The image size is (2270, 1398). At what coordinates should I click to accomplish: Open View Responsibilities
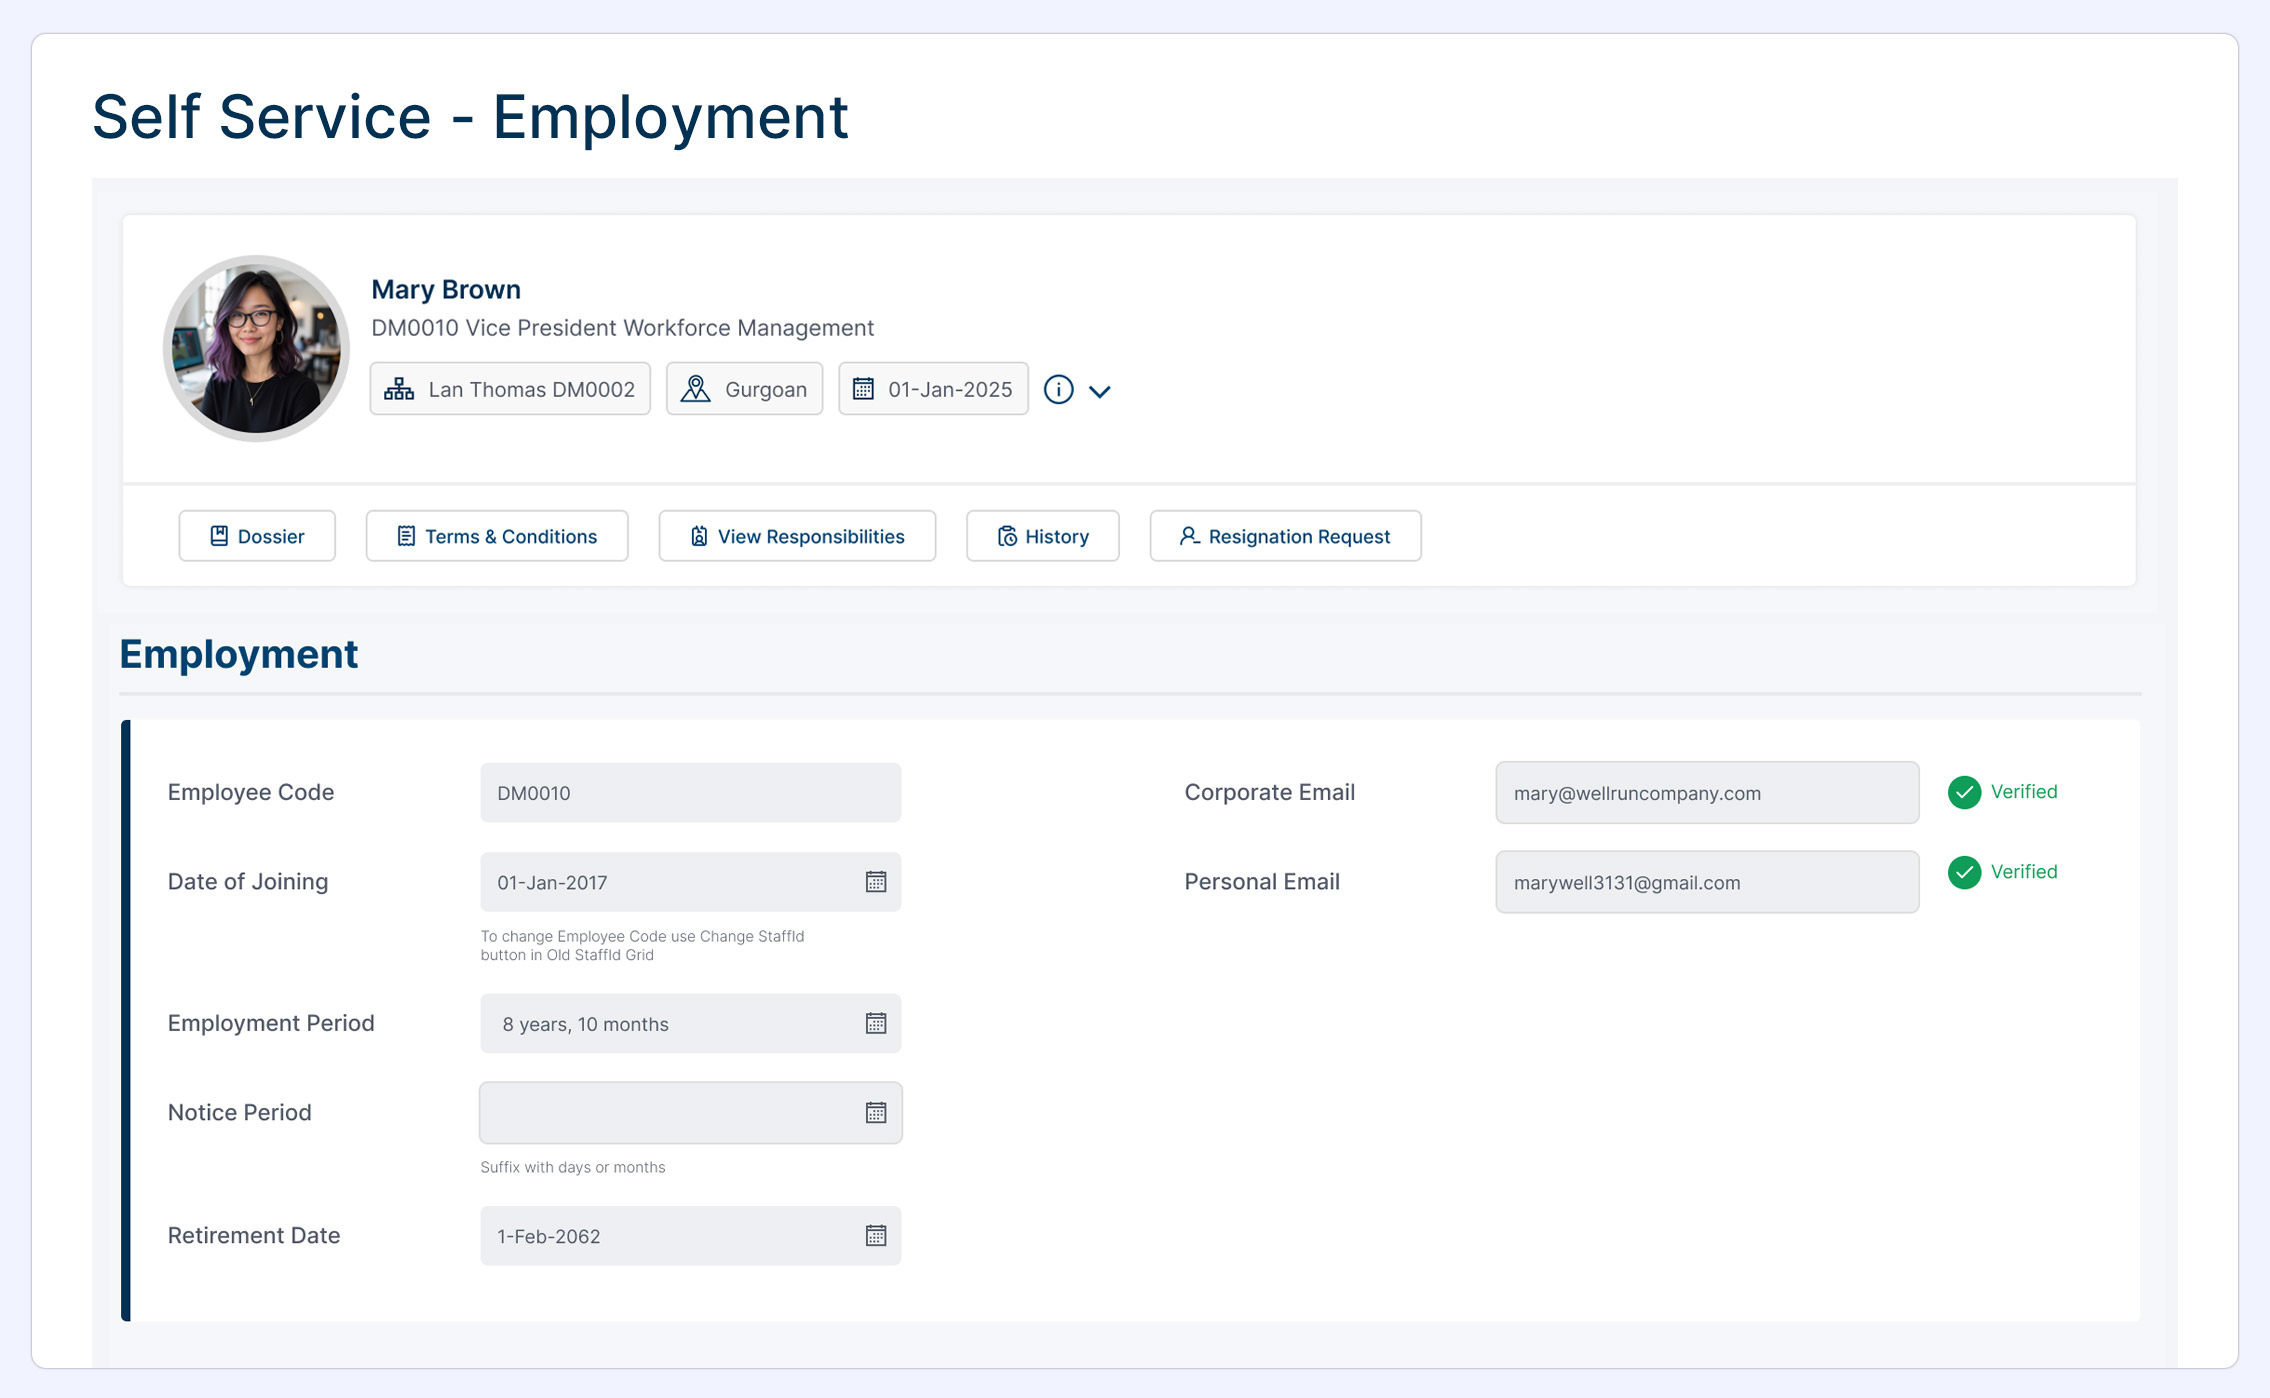pyautogui.click(x=797, y=536)
